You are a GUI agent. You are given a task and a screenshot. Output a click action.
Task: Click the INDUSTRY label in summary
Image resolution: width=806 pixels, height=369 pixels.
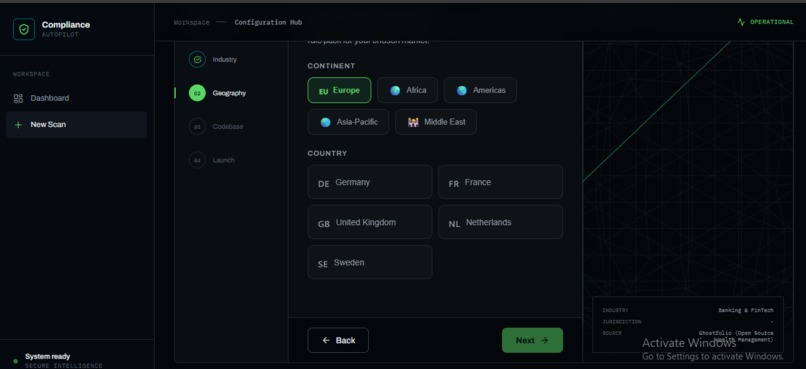coord(615,310)
